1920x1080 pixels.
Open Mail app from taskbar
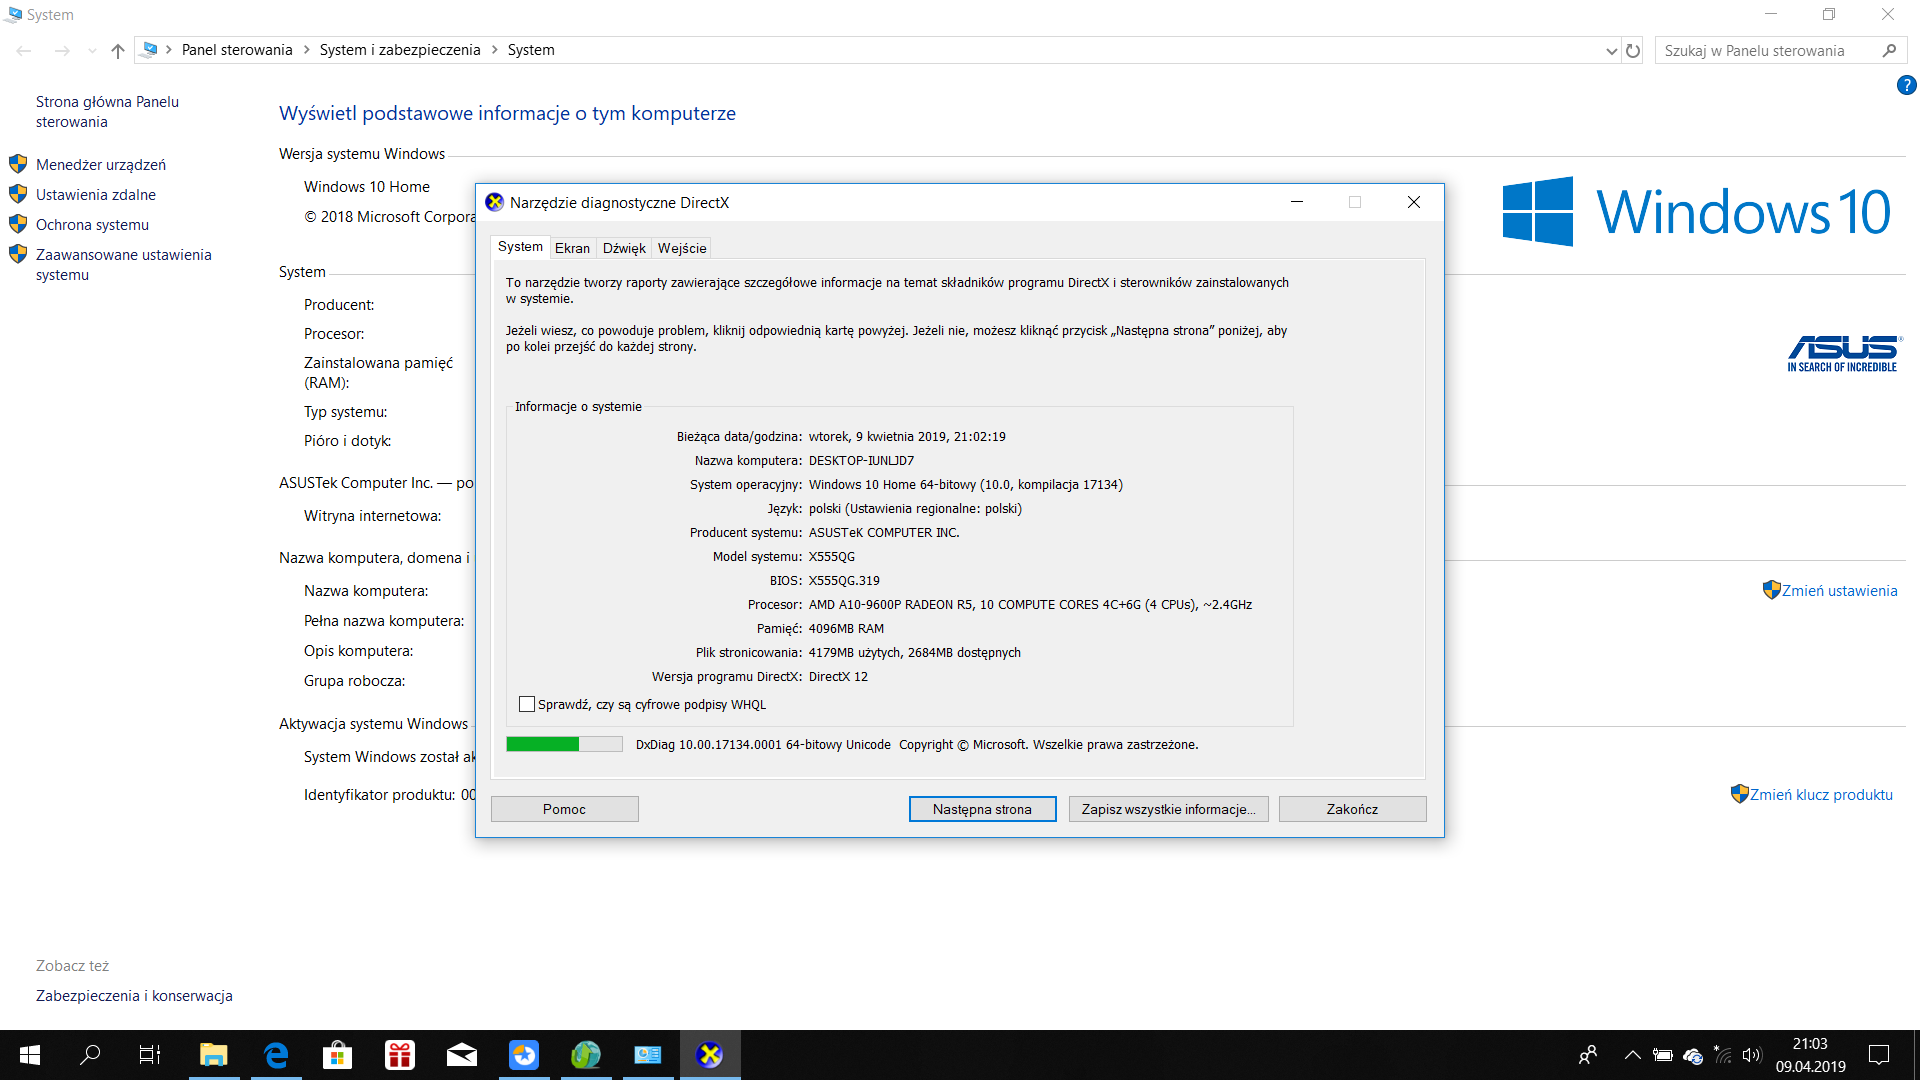coord(462,1055)
